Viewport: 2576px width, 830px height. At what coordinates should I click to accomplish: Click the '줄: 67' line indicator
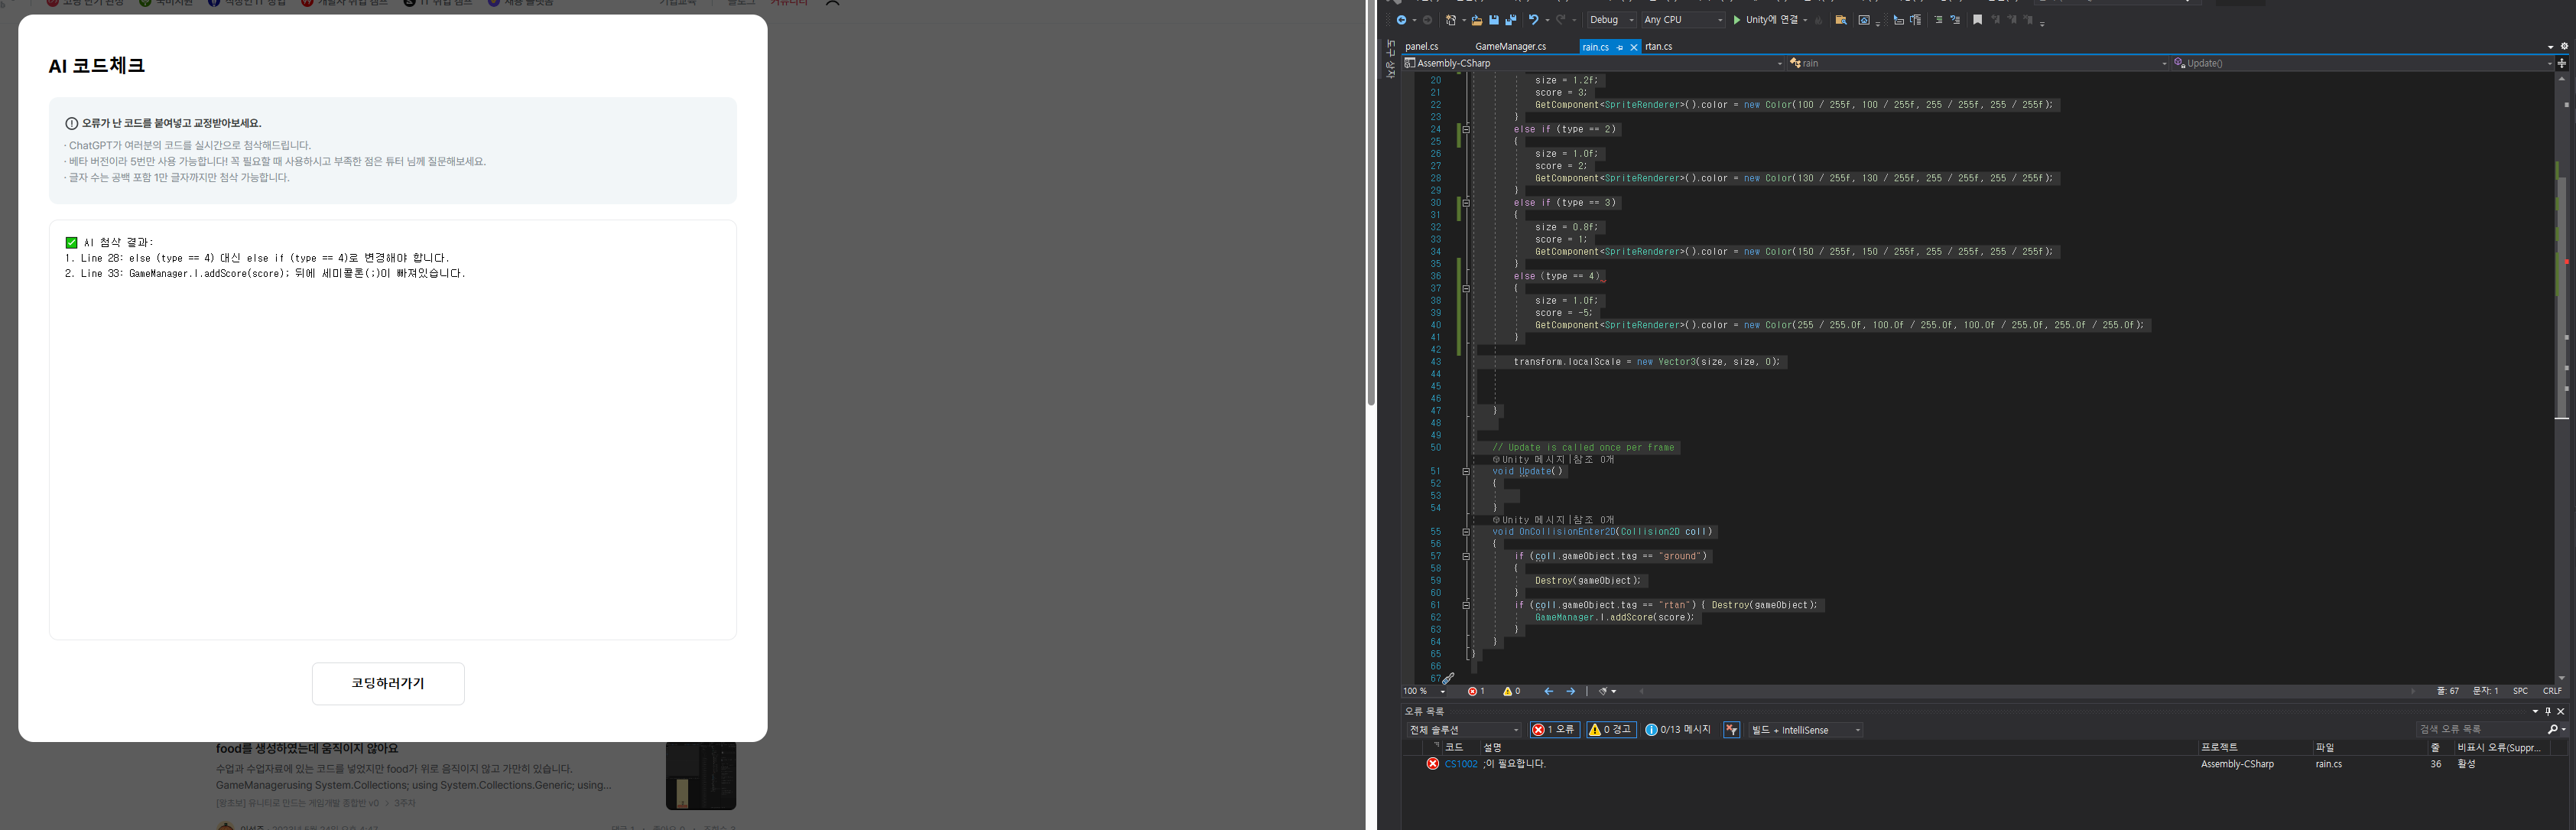click(2447, 691)
